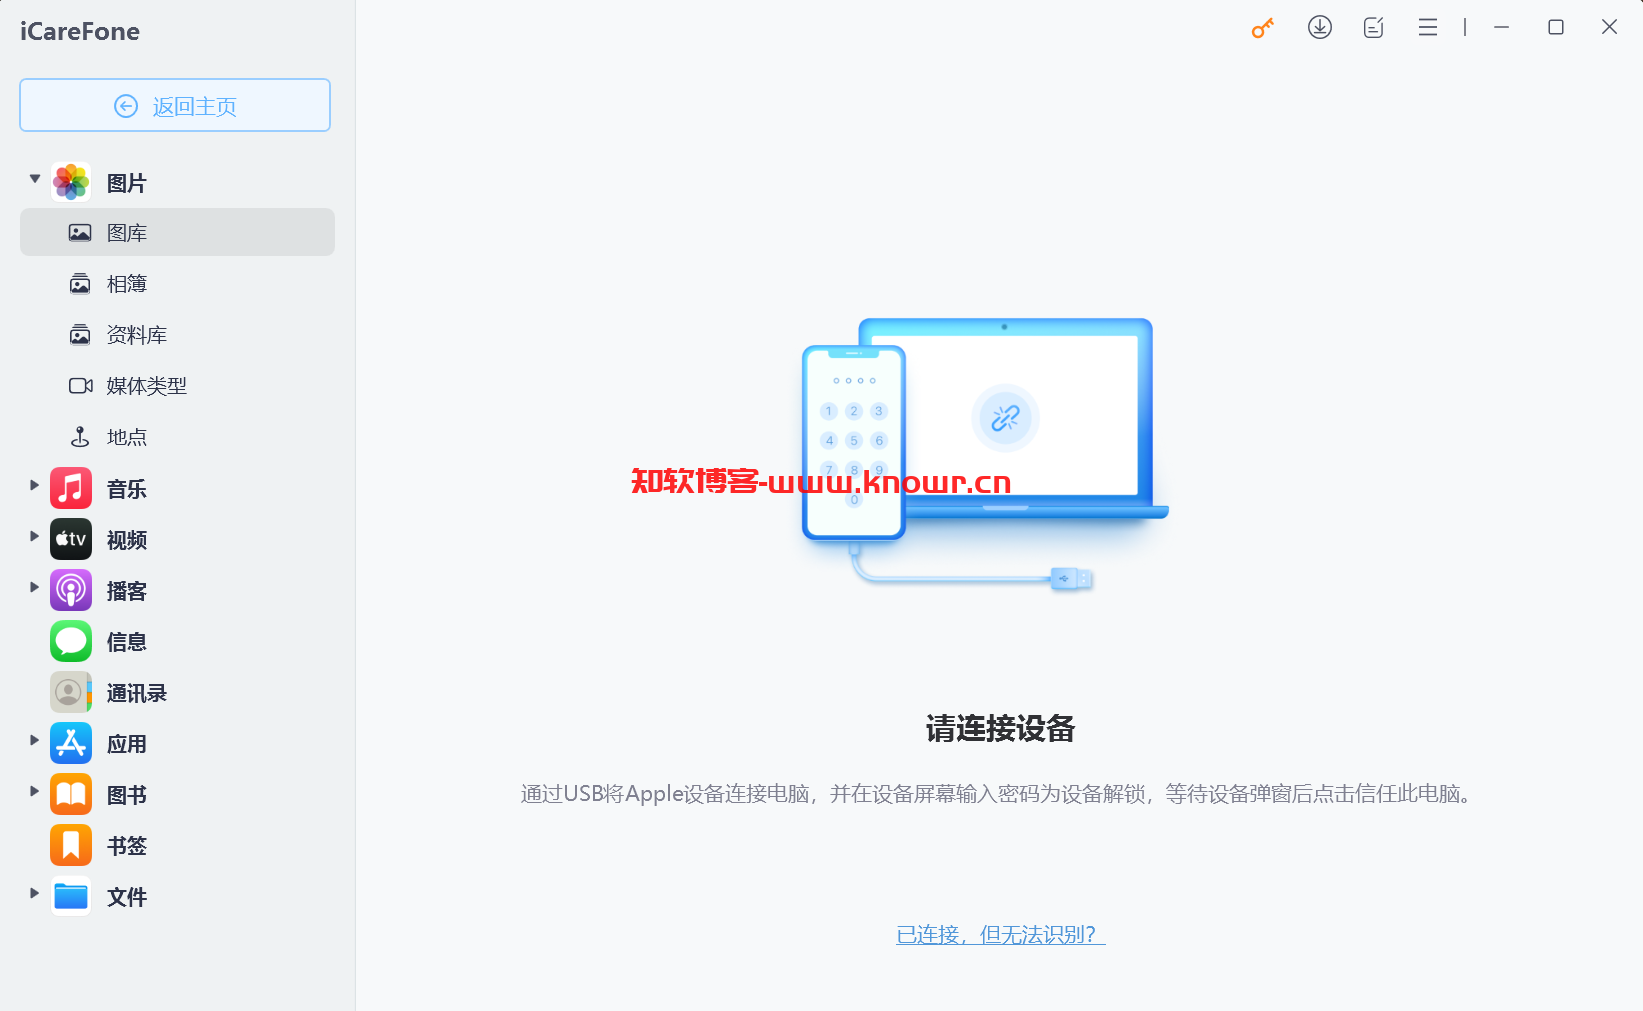
Task: Minimize the iCareFone window
Action: point(1501,28)
